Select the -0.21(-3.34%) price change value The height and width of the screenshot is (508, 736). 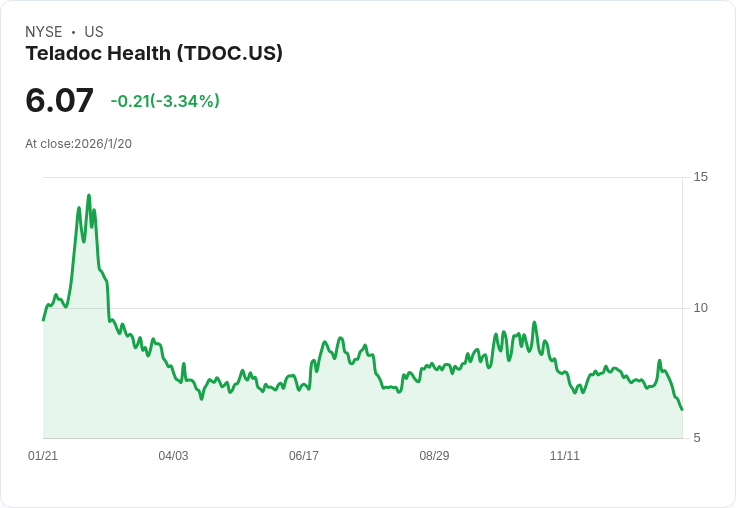pos(165,101)
